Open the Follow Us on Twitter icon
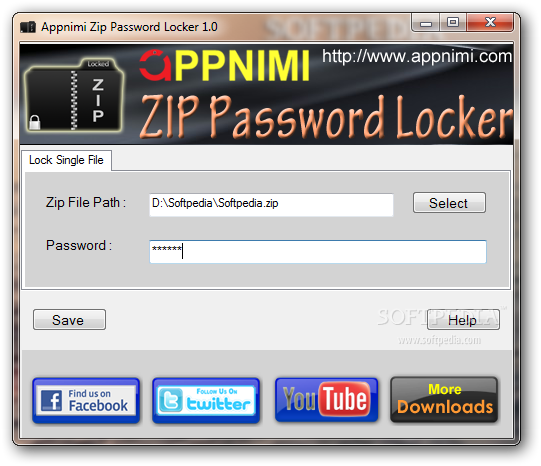The height and width of the screenshot is (466, 541). coord(206,400)
